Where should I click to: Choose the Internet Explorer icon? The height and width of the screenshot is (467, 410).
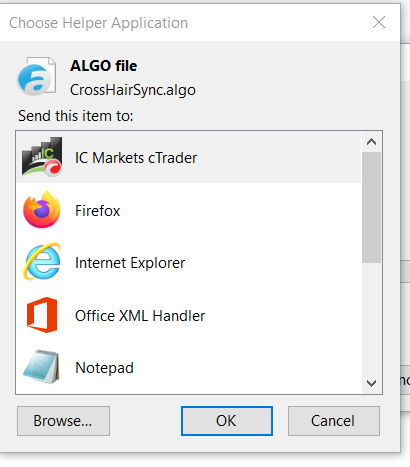coord(42,262)
